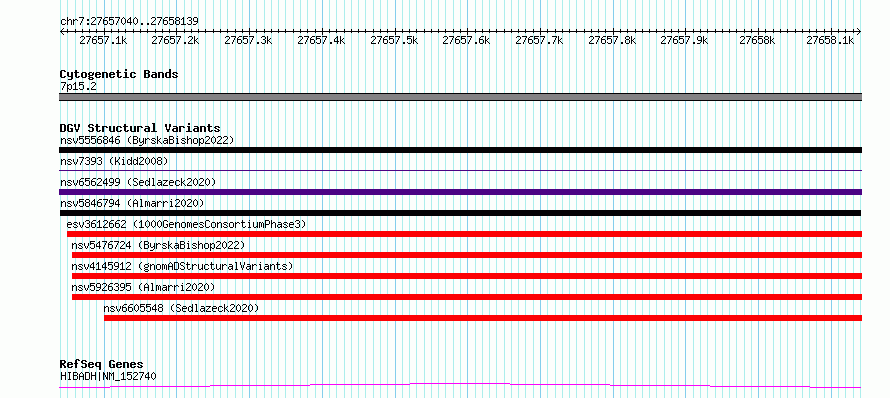Click the HIBADH|NM_152740 gene label

point(108,376)
